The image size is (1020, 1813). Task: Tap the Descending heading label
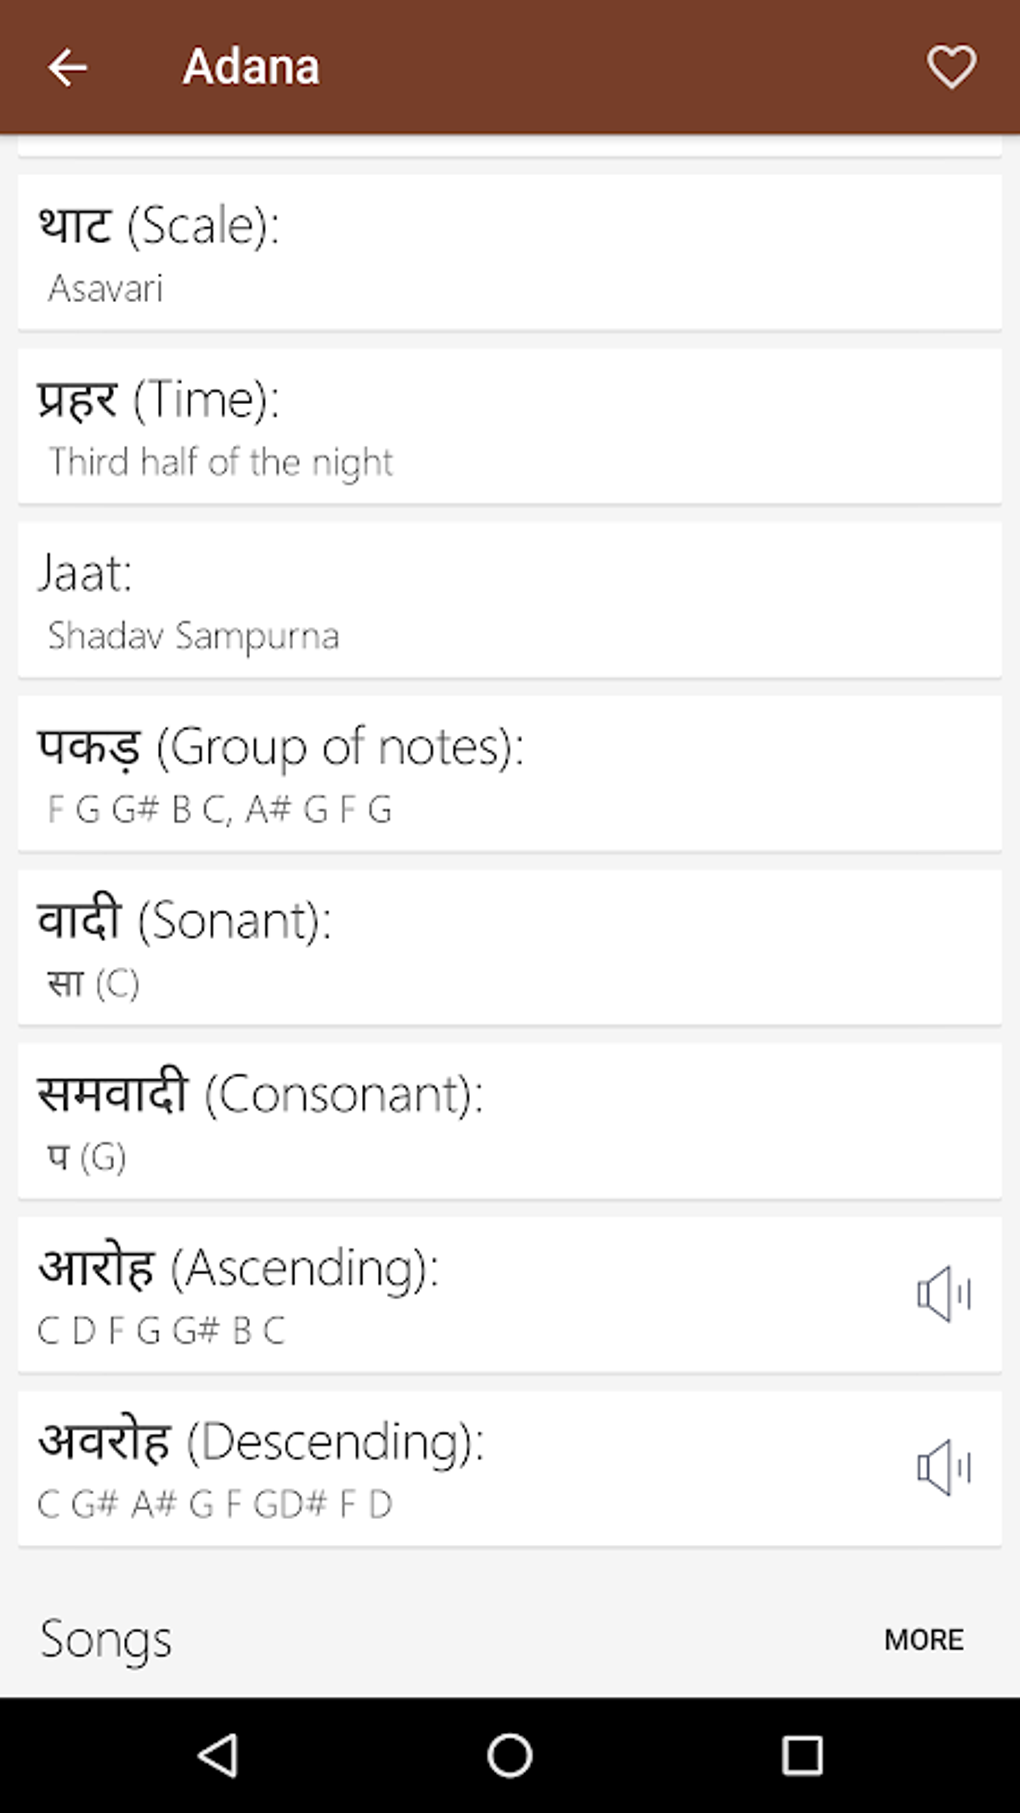(261, 1442)
